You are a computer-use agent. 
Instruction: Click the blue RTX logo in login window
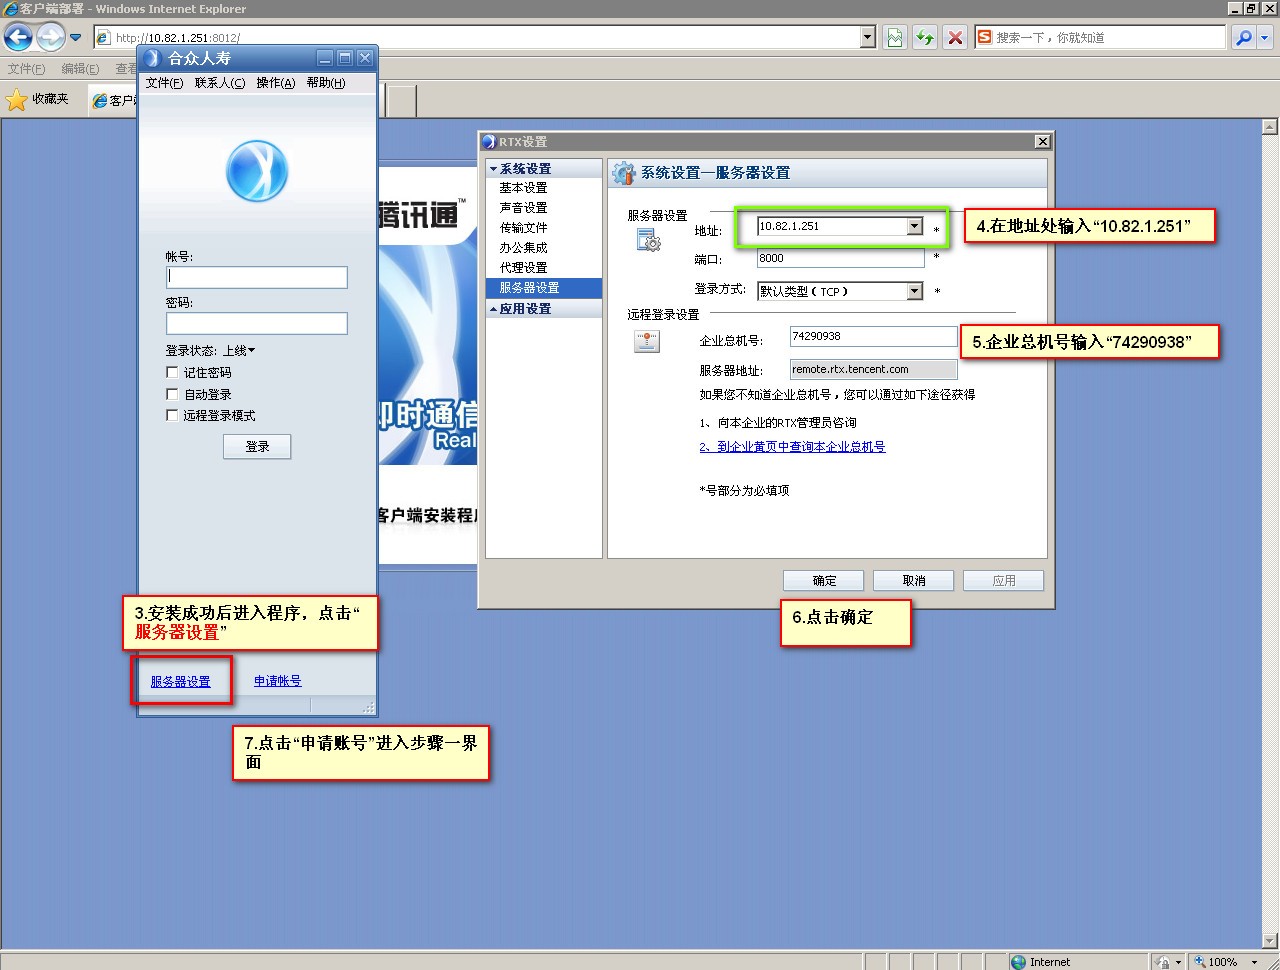[x=257, y=171]
